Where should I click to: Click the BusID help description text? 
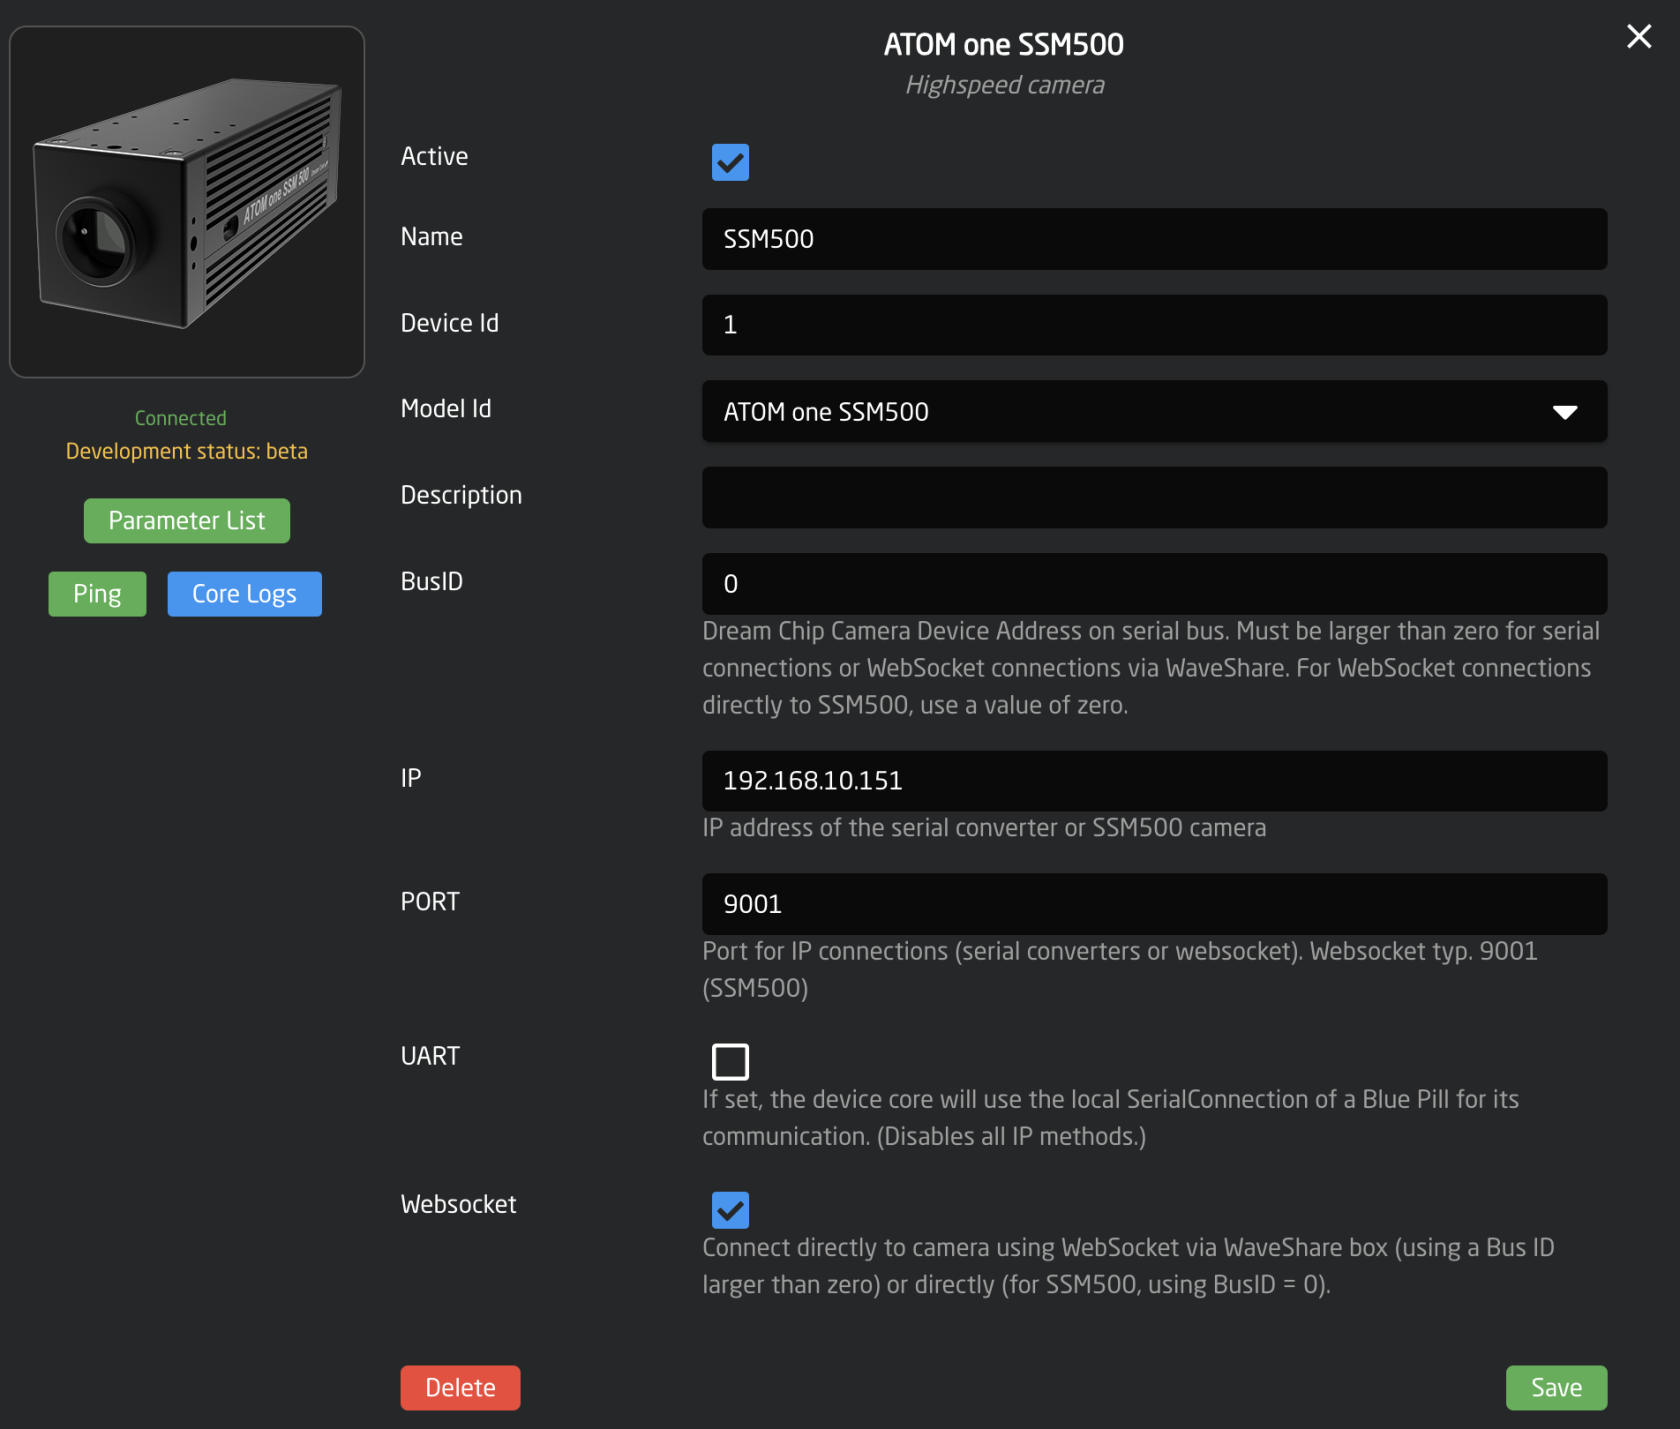click(1151, 668)
